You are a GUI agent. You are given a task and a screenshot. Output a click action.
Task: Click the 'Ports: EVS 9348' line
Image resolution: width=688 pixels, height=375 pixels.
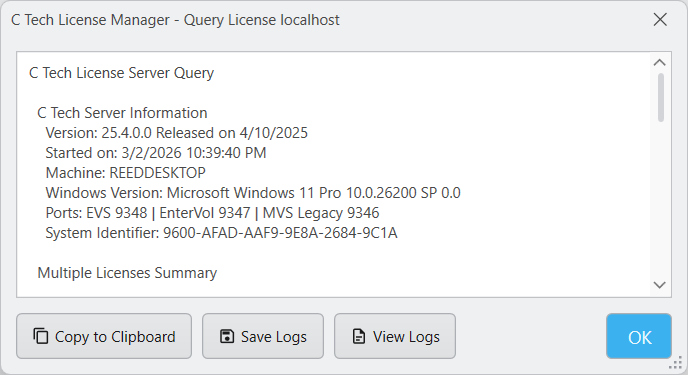tap(212, 213)
